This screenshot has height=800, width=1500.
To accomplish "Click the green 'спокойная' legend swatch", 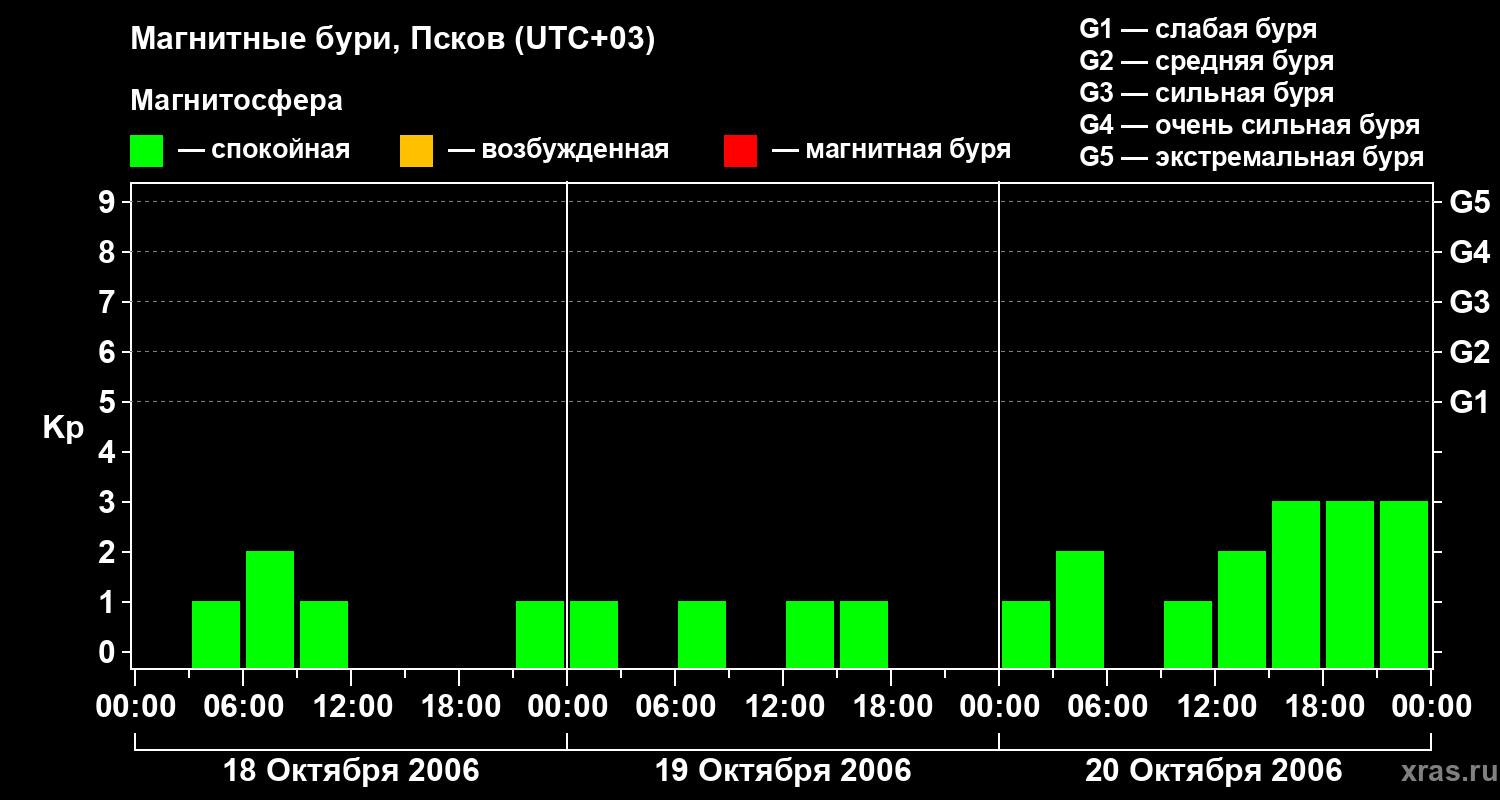I will click(147, 151).
